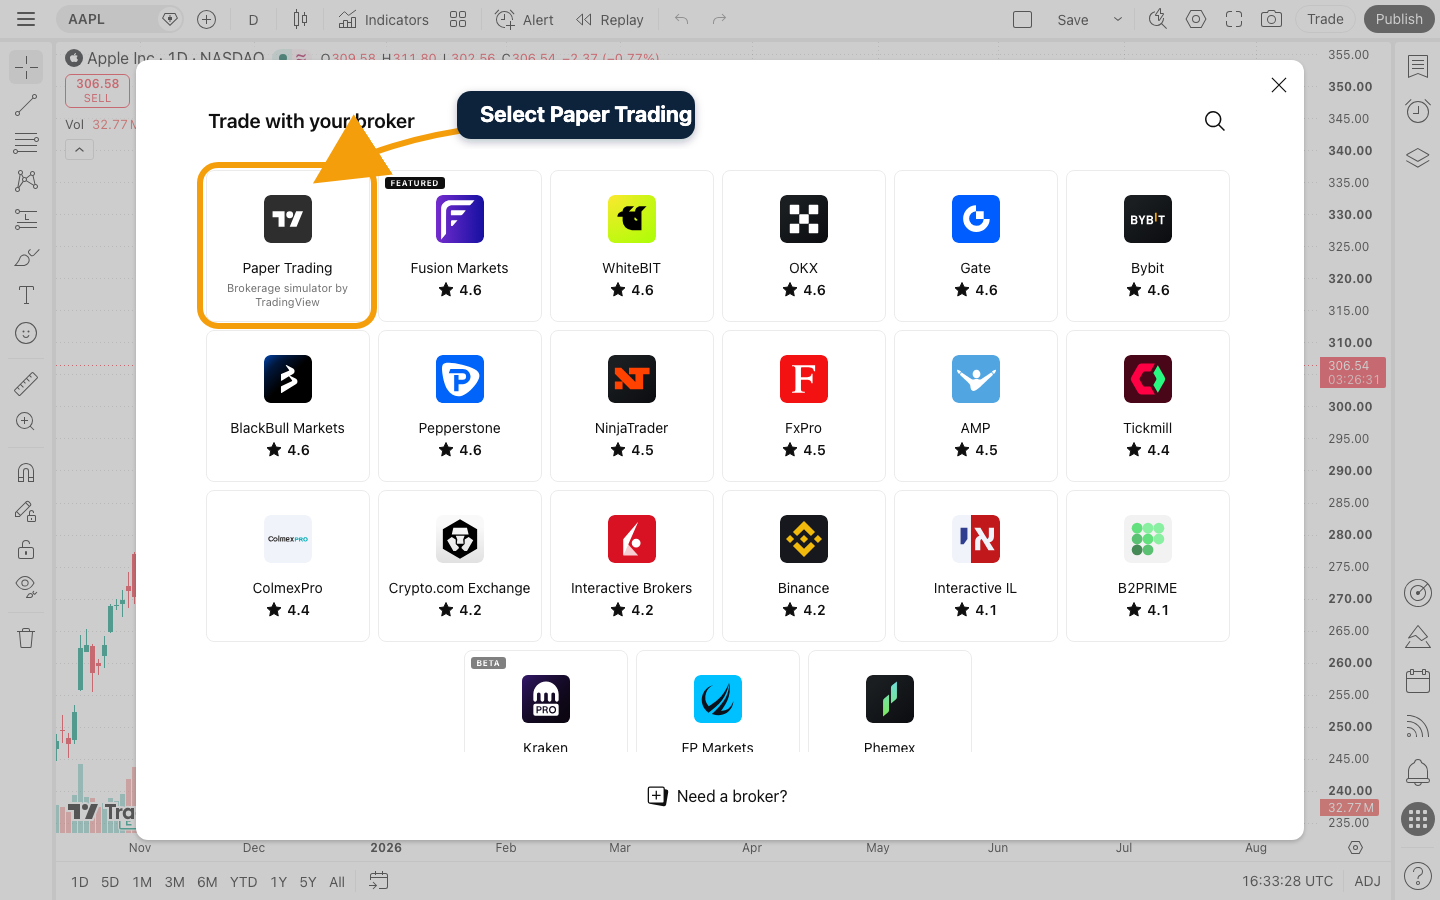Select the ColmexPro broker
Viewport: 1440px width, 900px height.
pyautogui.click(x=288, y=566)
